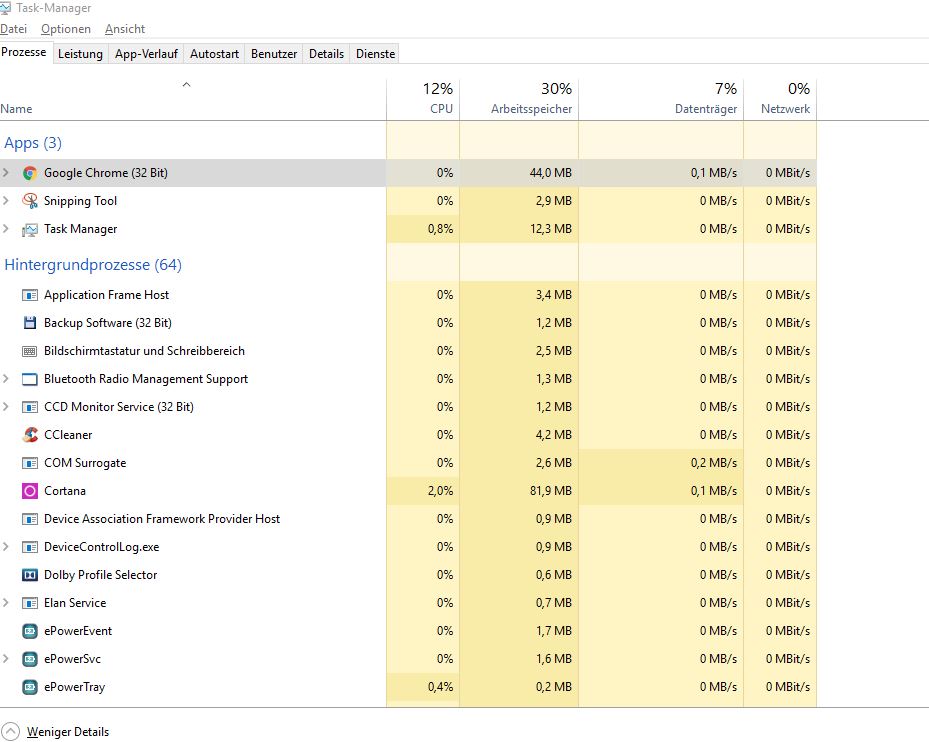The height and width of the screenshot is (742, 929).
Task: Switch to the Leistung tab
Action: (x=80, y=54)
